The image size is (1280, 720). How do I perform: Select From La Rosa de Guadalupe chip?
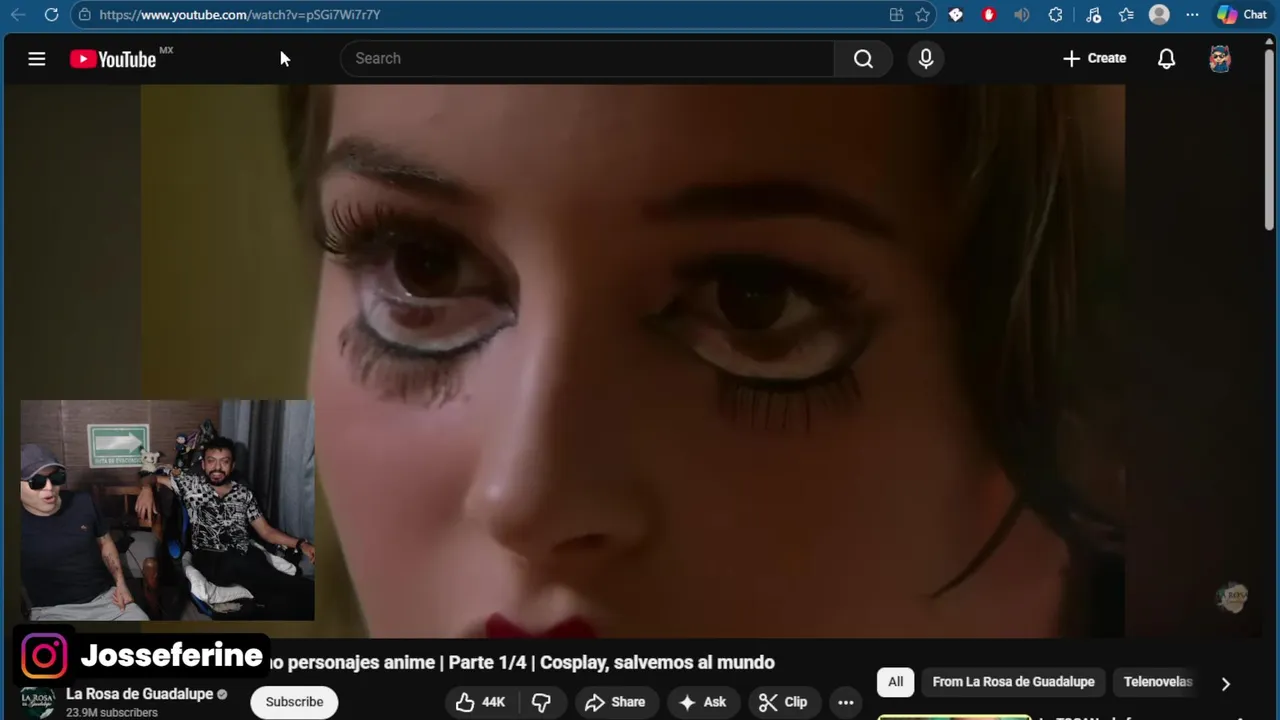pos(1013,682)
